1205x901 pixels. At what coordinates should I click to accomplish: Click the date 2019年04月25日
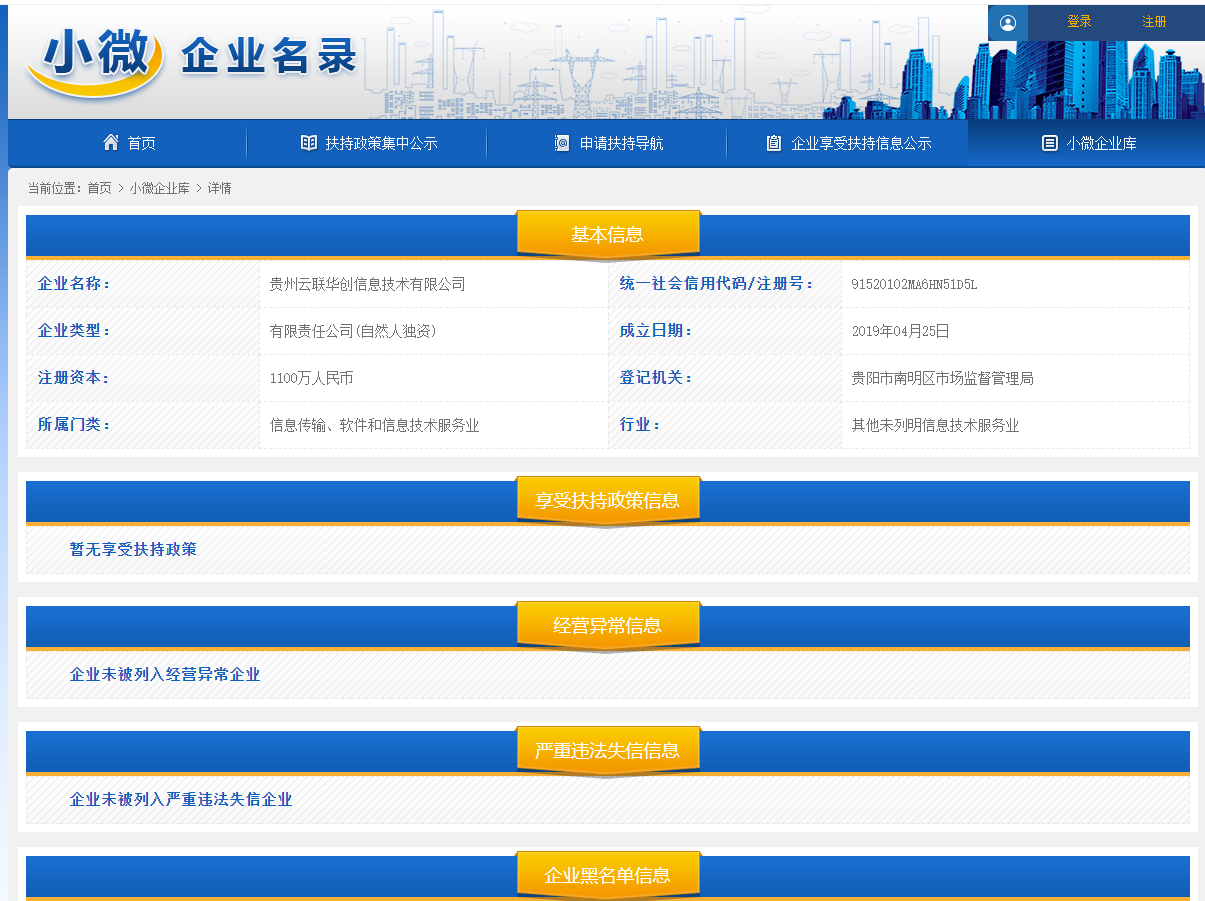coord(900,331)
